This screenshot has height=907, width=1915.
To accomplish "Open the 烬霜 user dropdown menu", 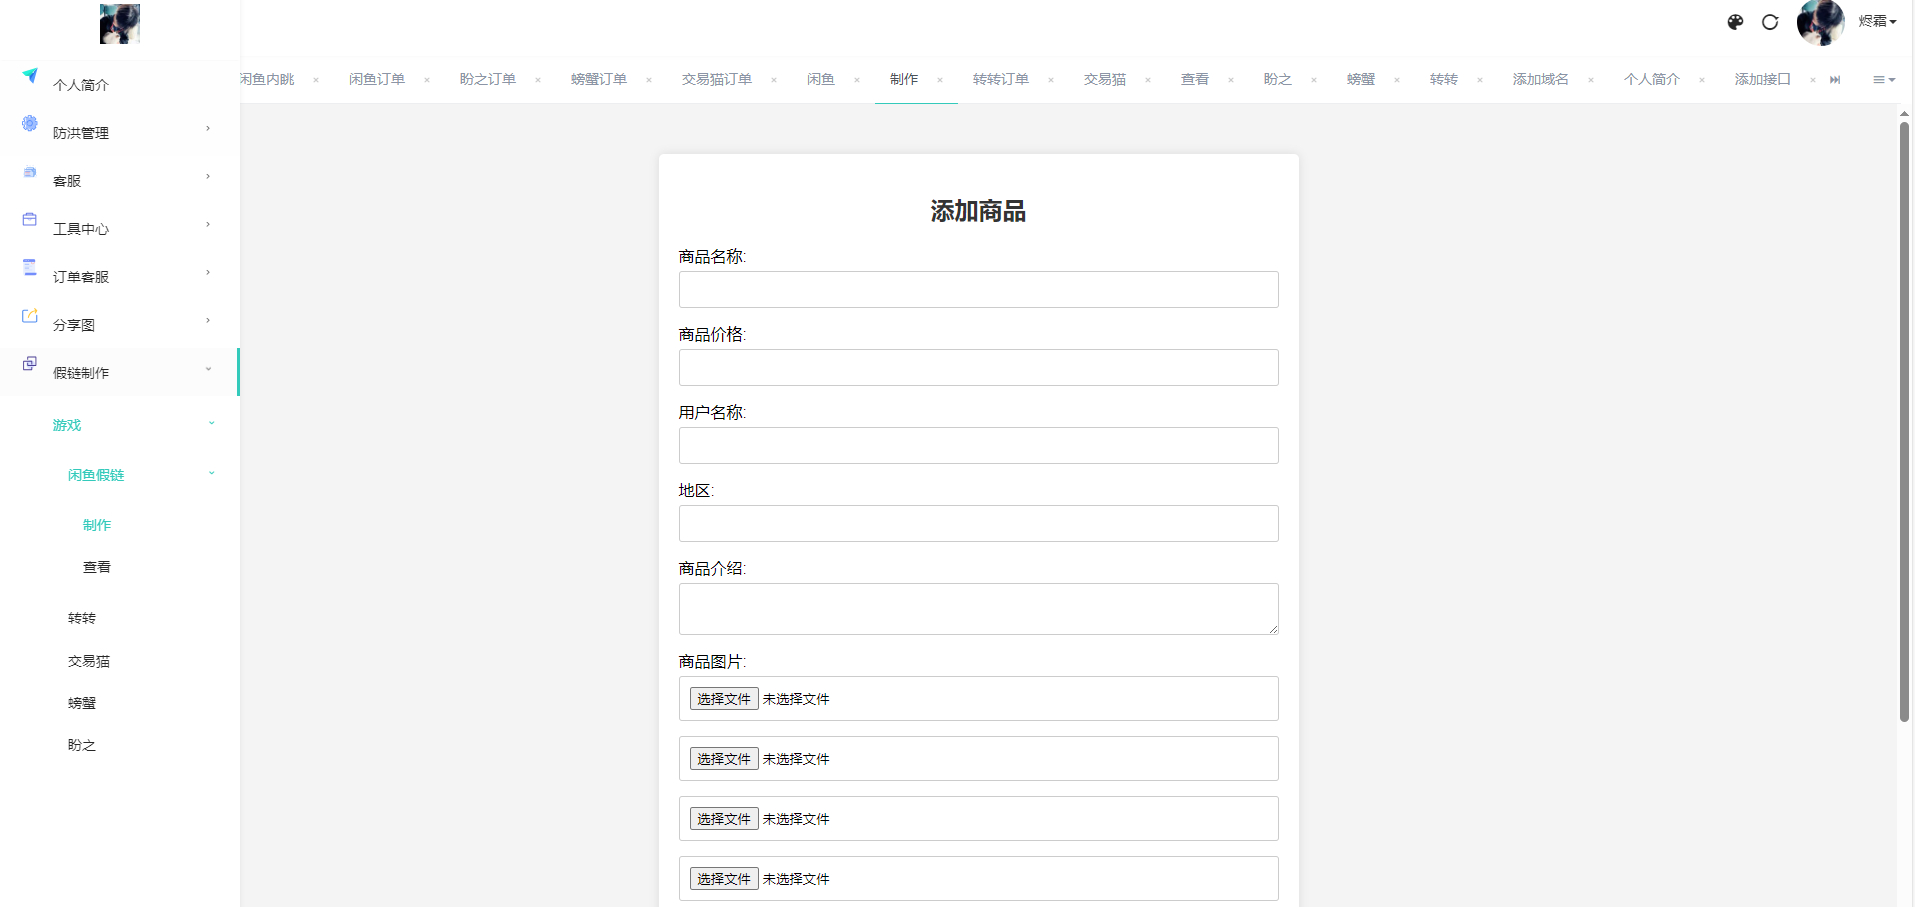I will 1877,21.
